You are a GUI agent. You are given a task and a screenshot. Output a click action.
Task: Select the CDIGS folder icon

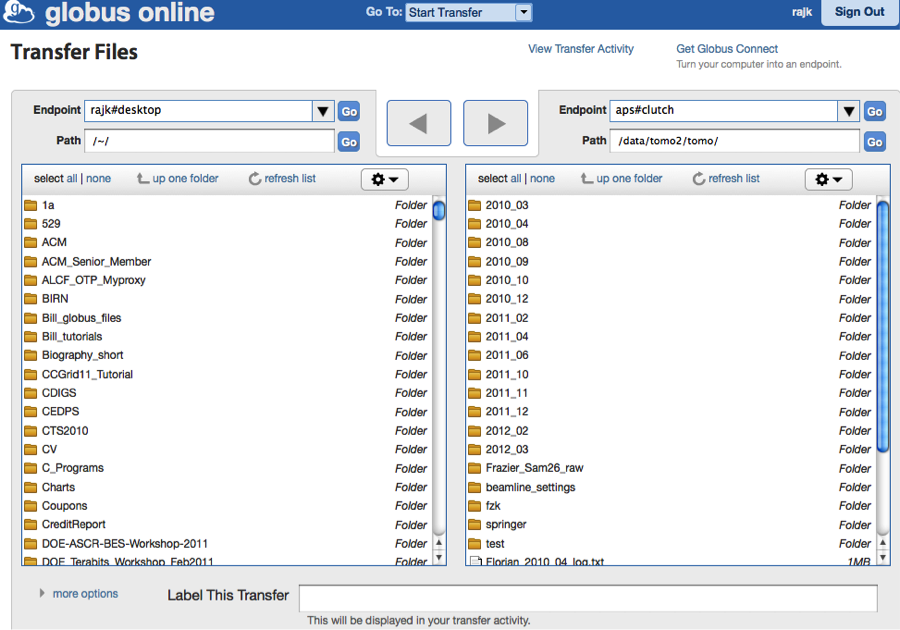pos(31,393)
